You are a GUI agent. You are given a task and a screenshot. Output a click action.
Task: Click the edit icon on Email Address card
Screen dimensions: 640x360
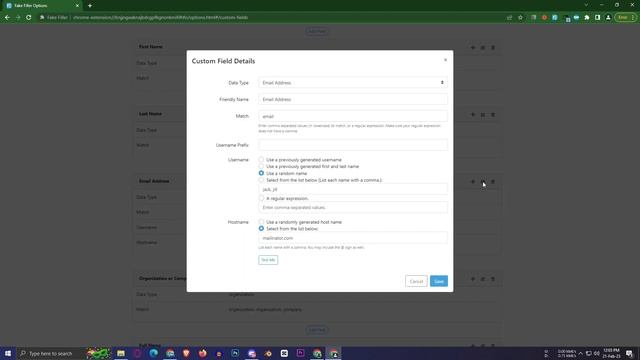[x=483, y=182]
